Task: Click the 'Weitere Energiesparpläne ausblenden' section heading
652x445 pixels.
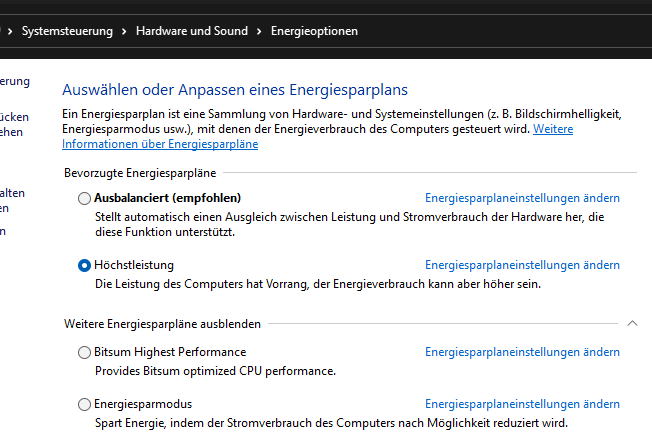Action: click(x=163, y=324)
